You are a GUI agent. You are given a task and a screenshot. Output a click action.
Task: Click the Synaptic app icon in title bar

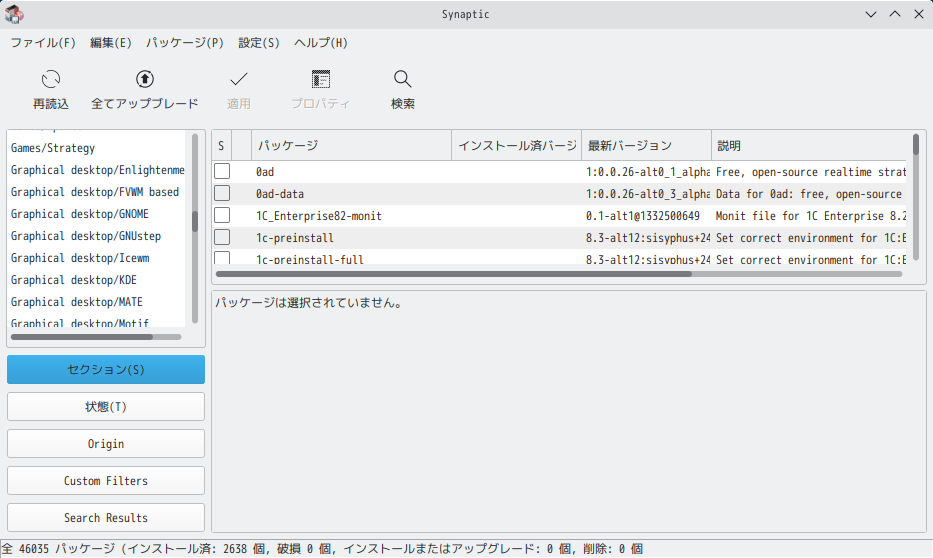(14, 14)
